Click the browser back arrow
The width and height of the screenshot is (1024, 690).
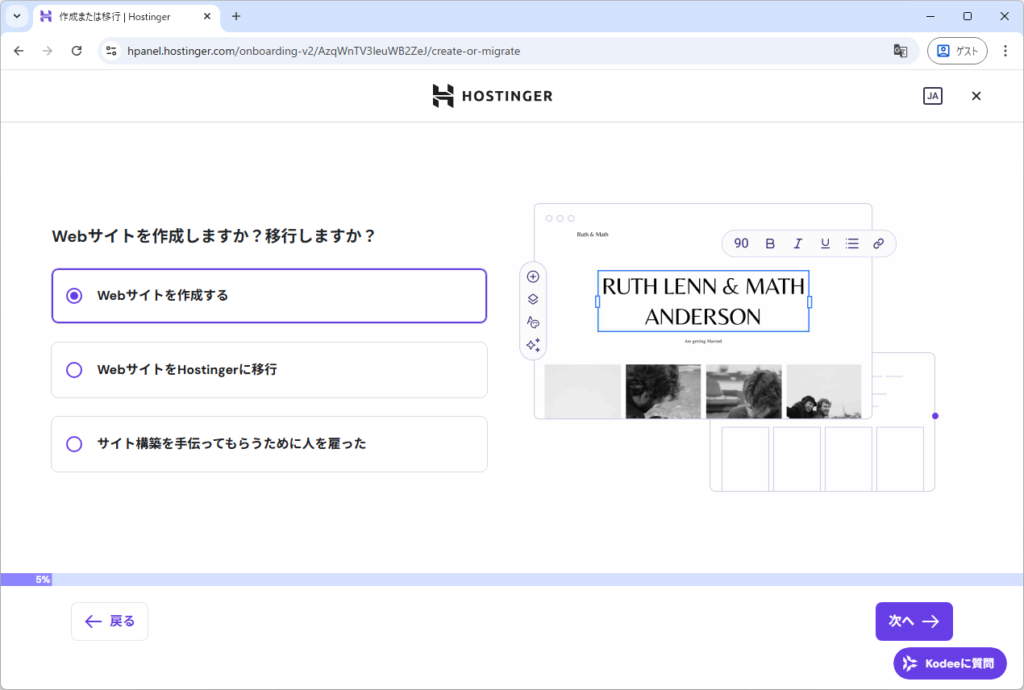tap(19, 51)
